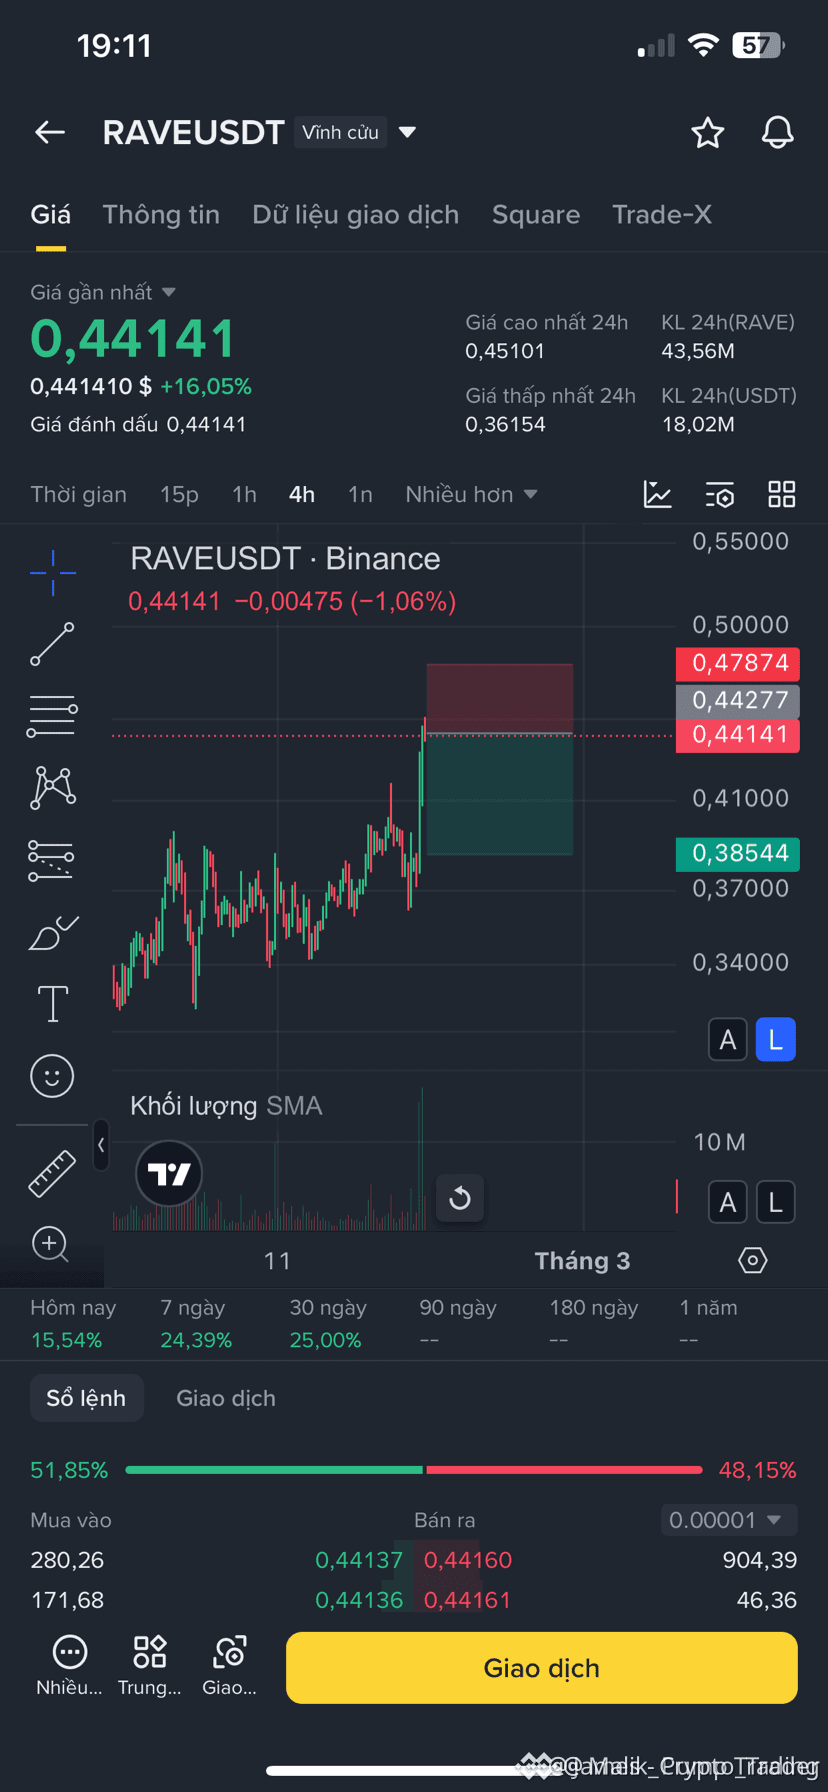Open the Trade-X tab
The height and width of the screenshot is (1792, 828).
tap(662, 215)
